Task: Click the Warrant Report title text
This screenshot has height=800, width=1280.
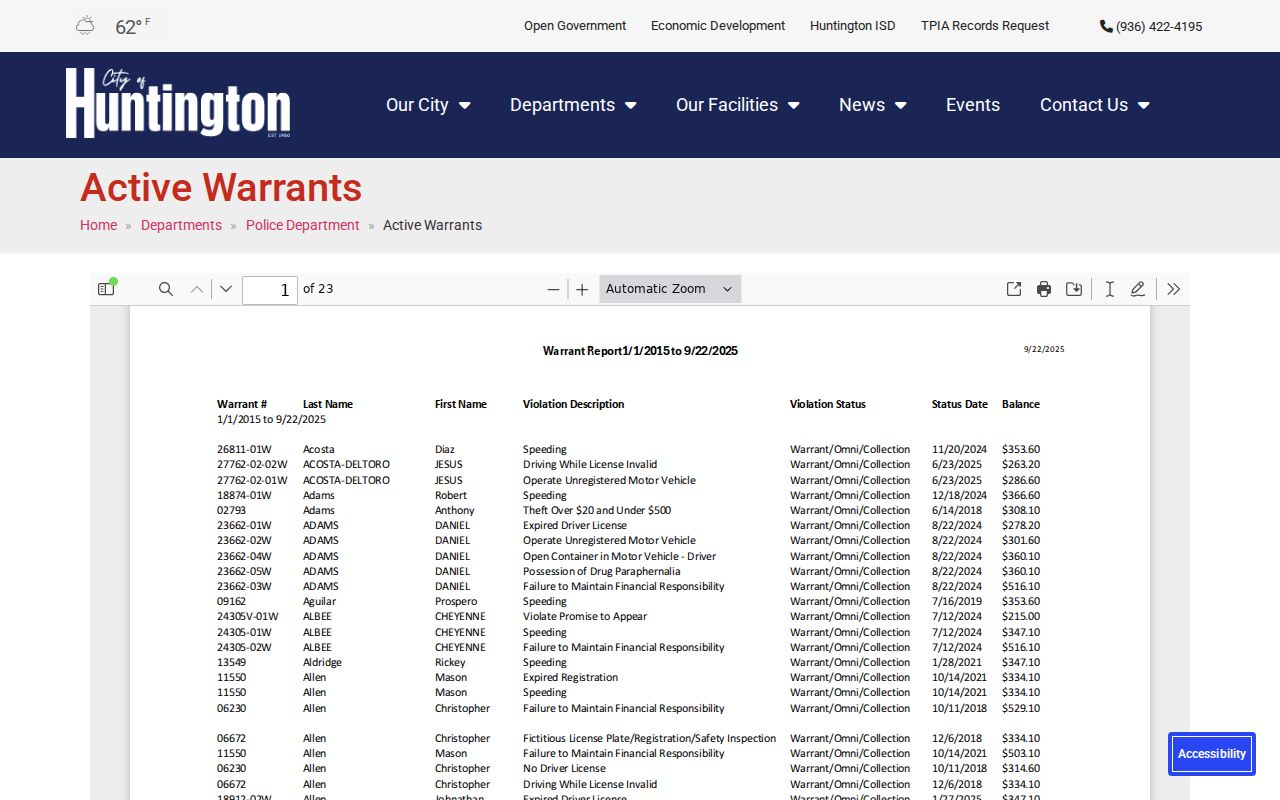Action: coord(640,351)
